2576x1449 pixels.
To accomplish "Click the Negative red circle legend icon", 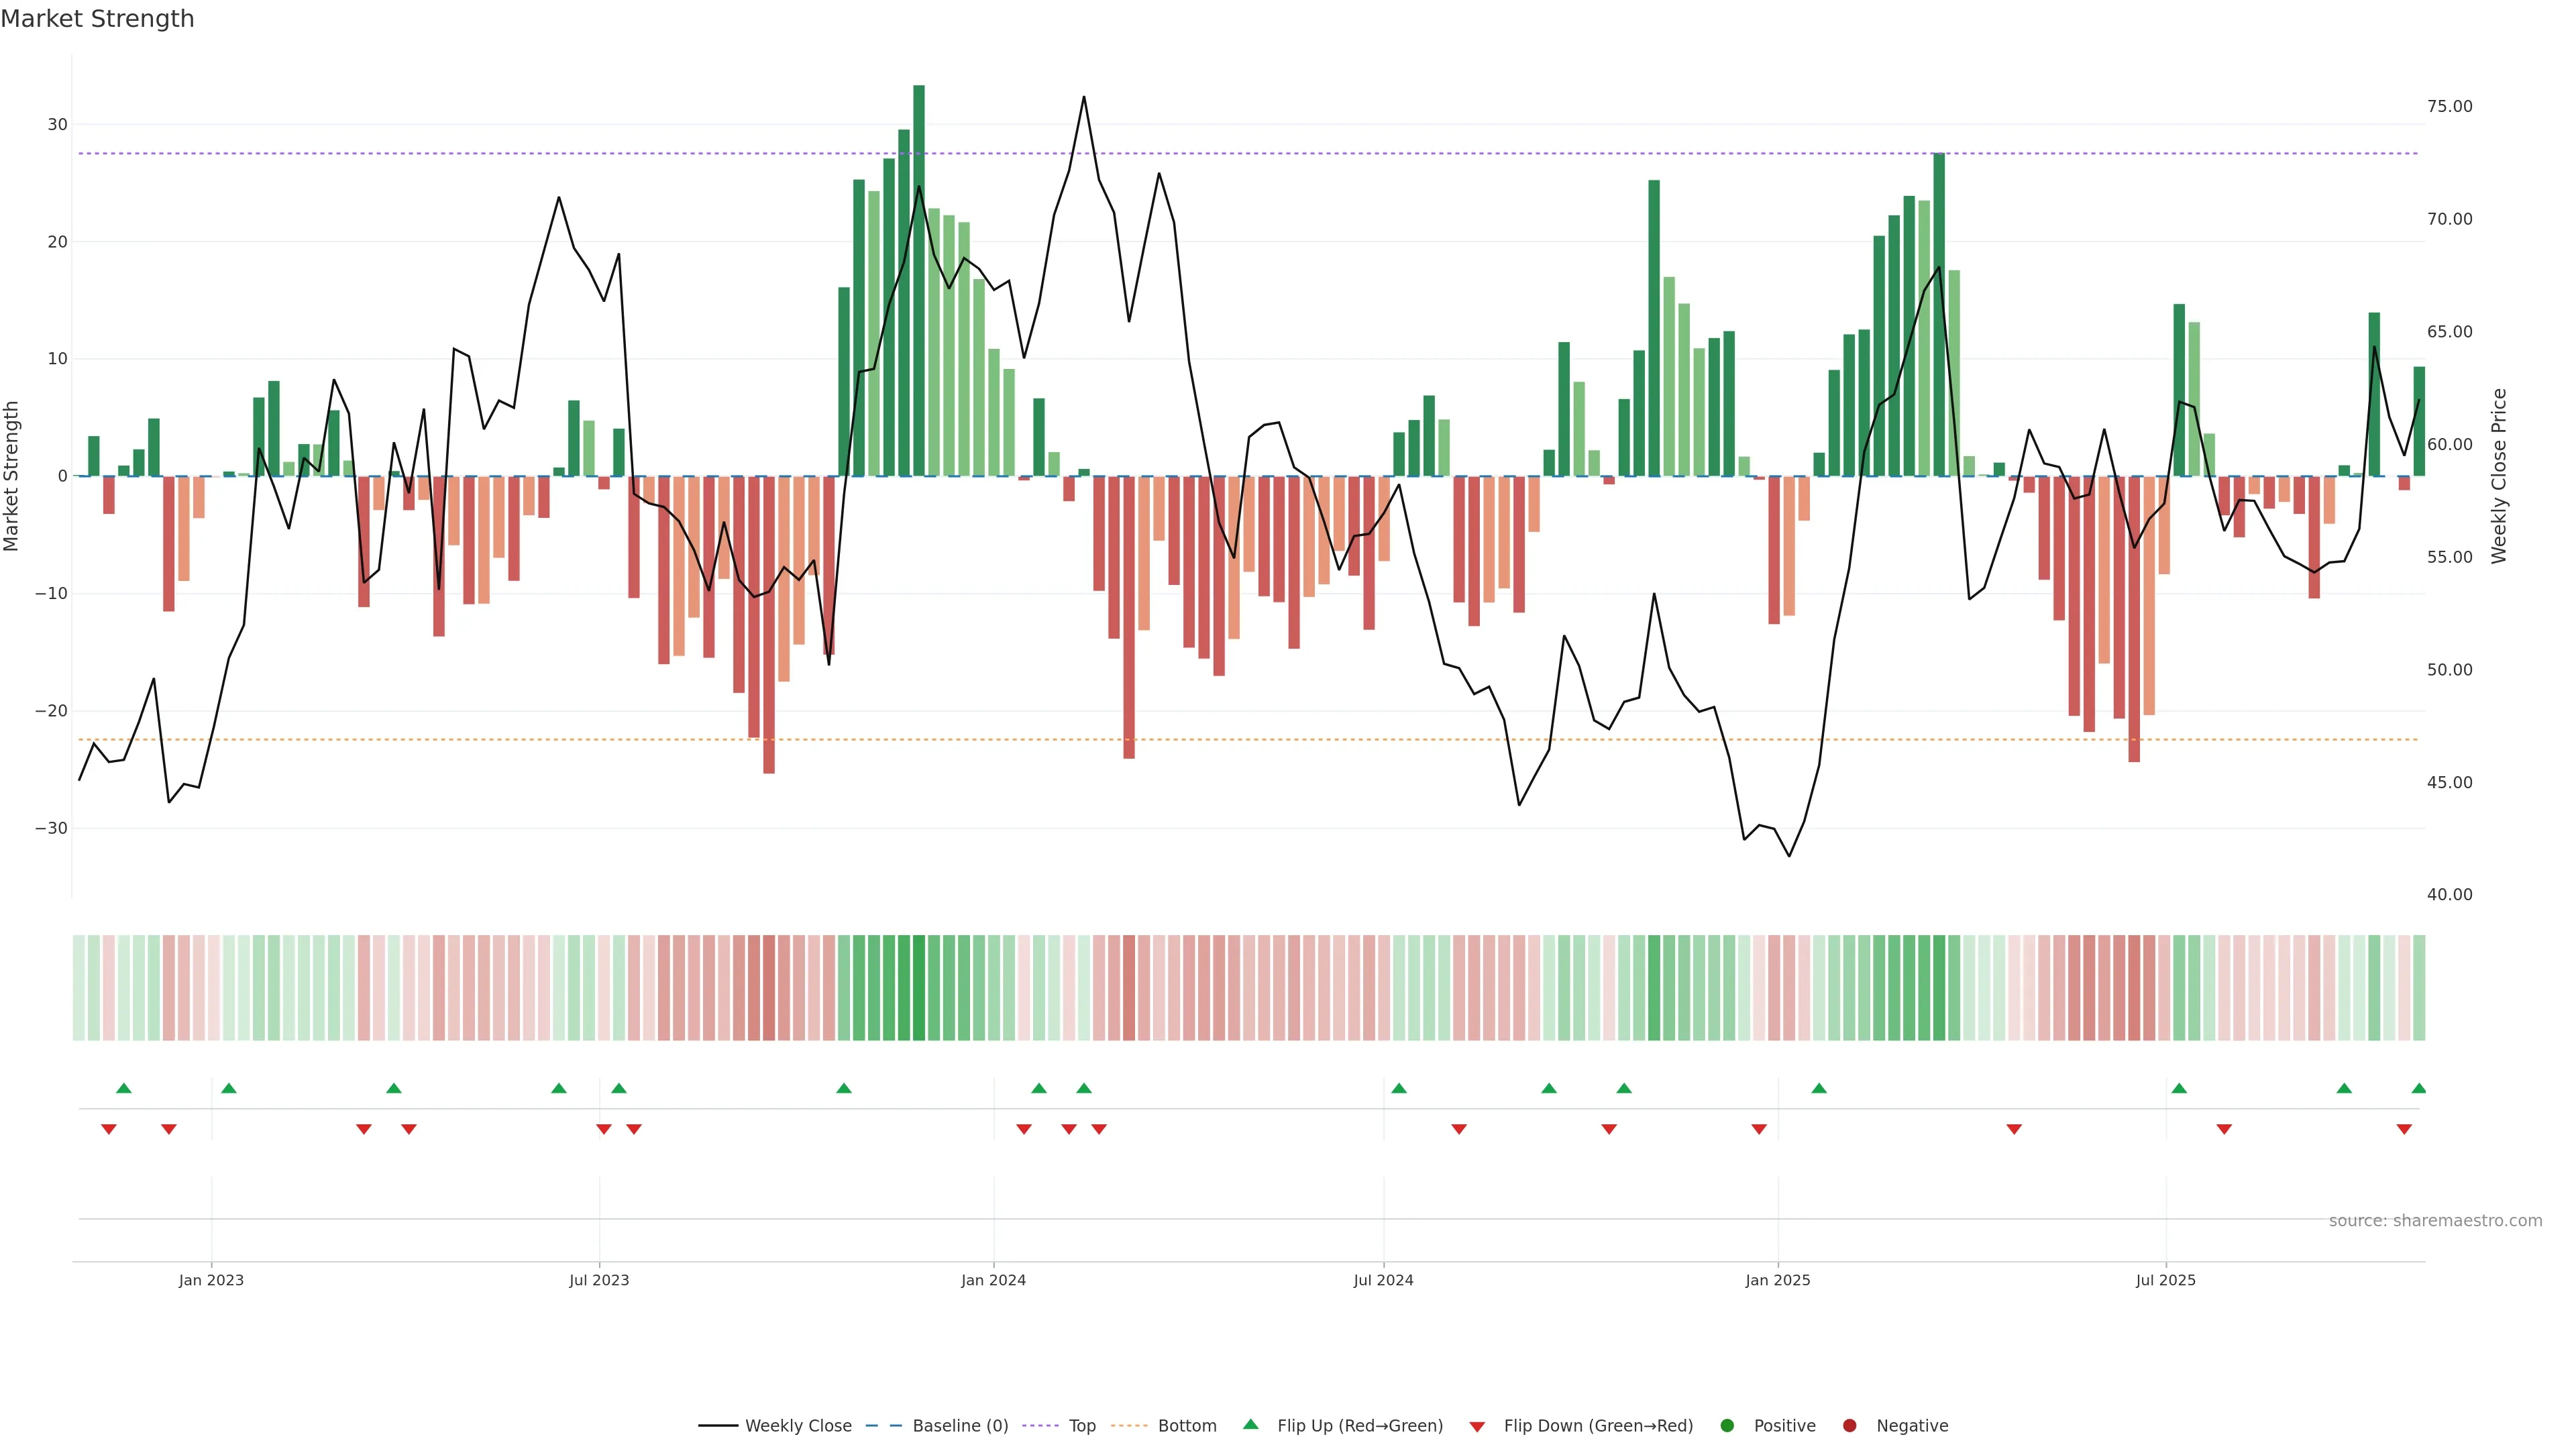I will coord(1849,1425).
